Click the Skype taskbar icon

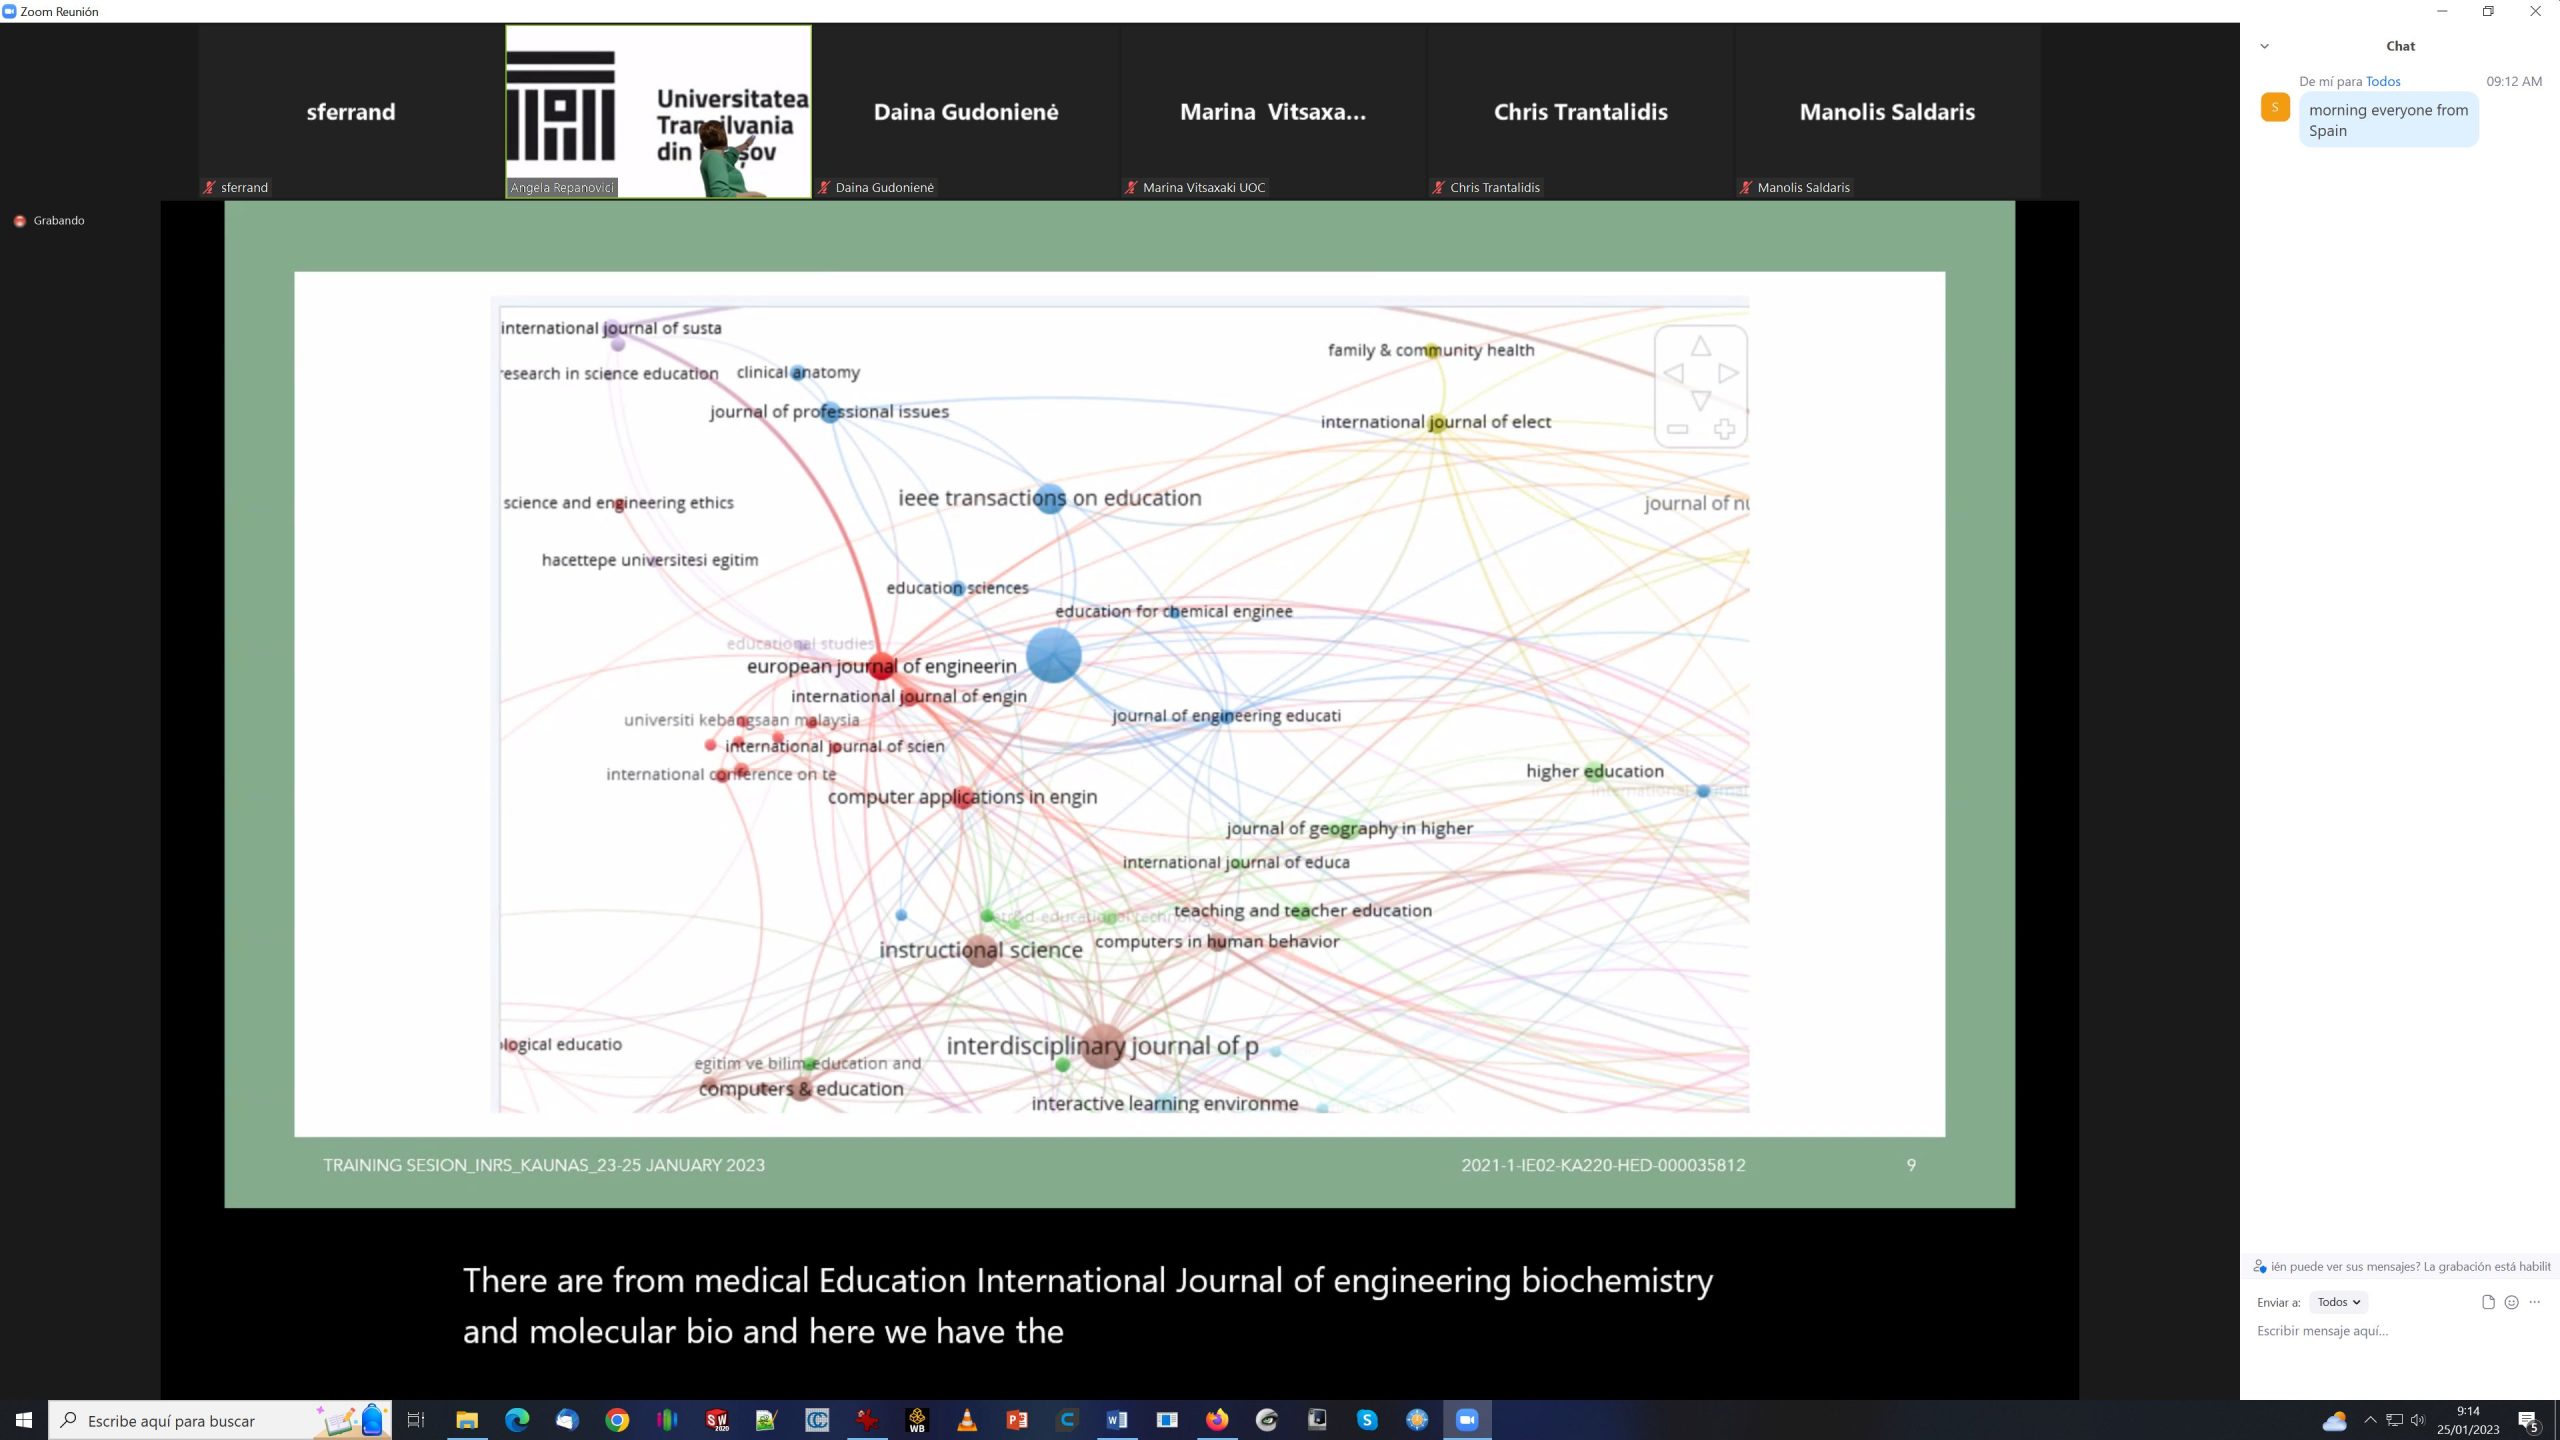tap(1367, 1420)
